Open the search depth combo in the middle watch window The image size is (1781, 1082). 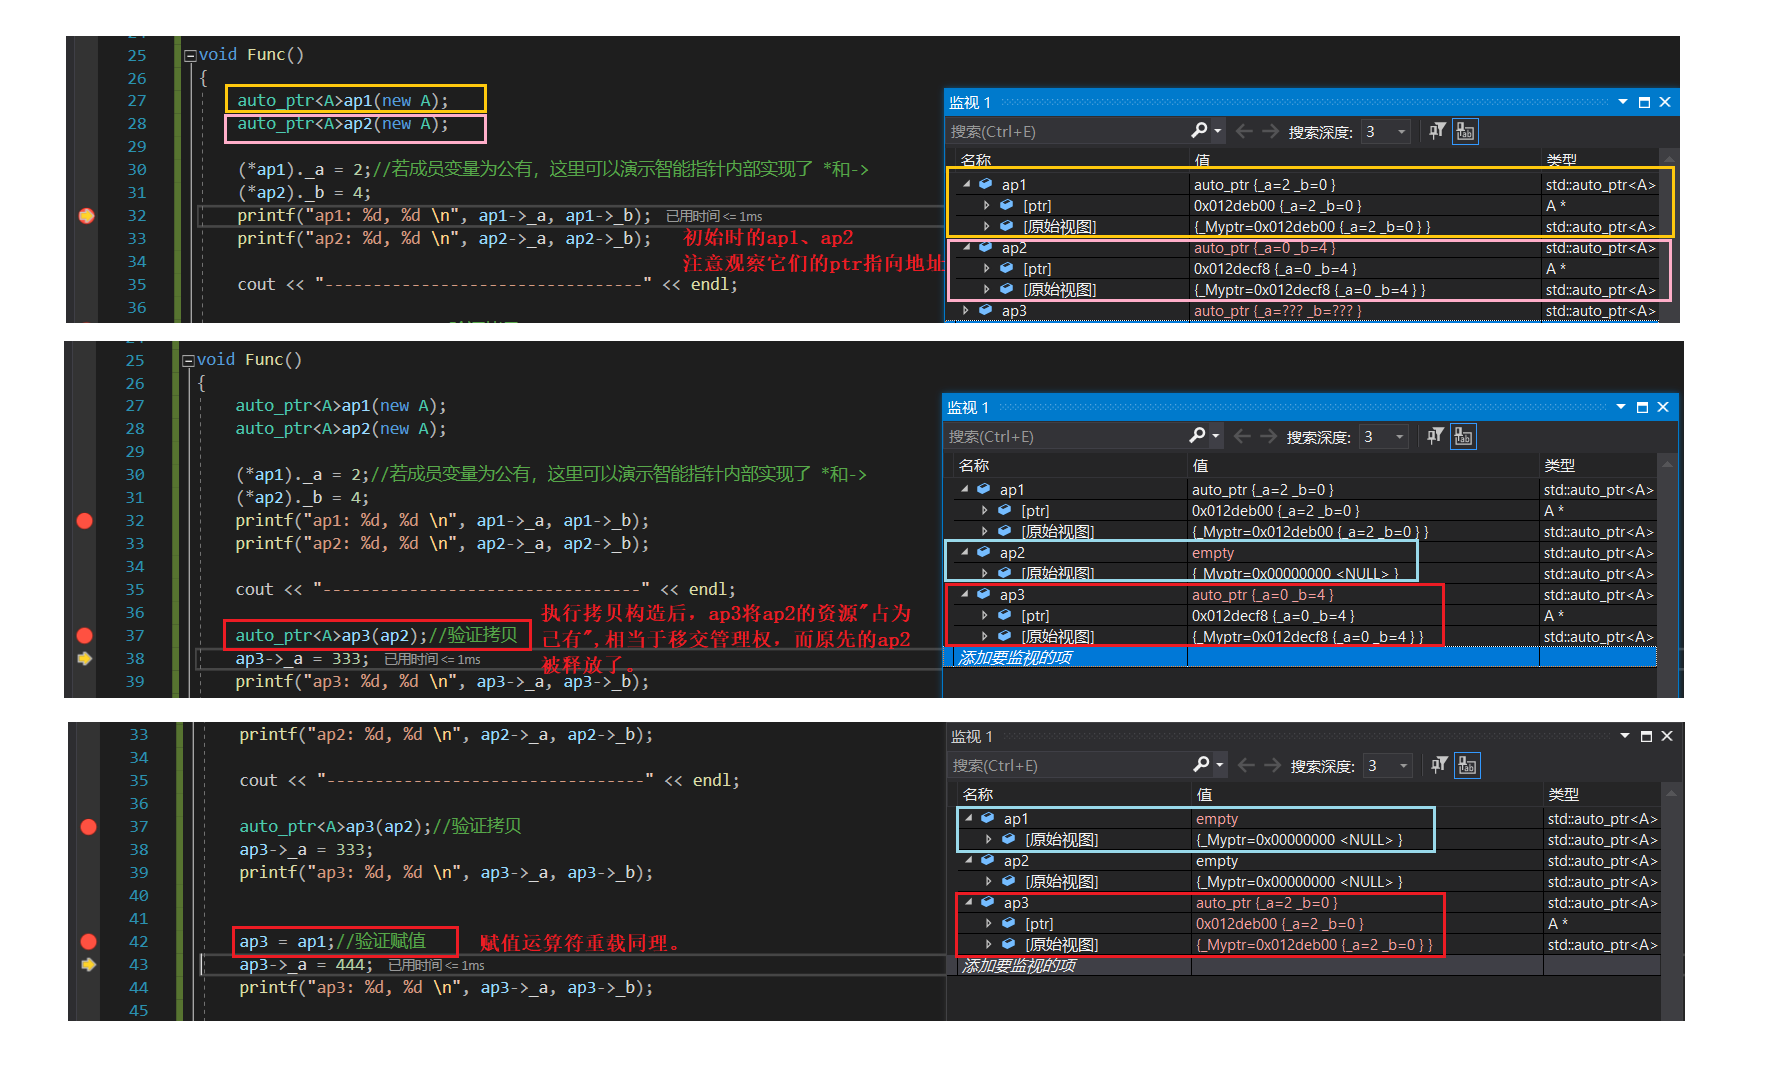coord(1384,437)
